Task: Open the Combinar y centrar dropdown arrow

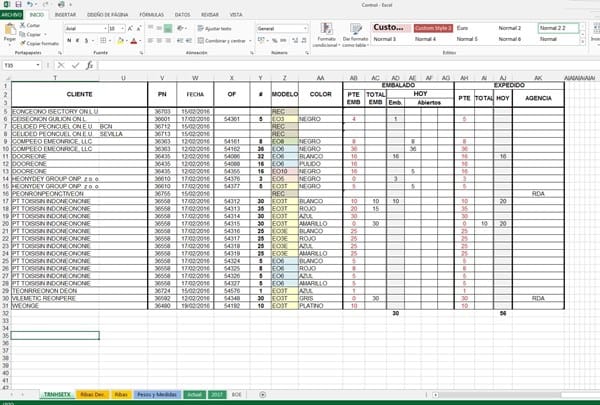Action: [250, 41]
